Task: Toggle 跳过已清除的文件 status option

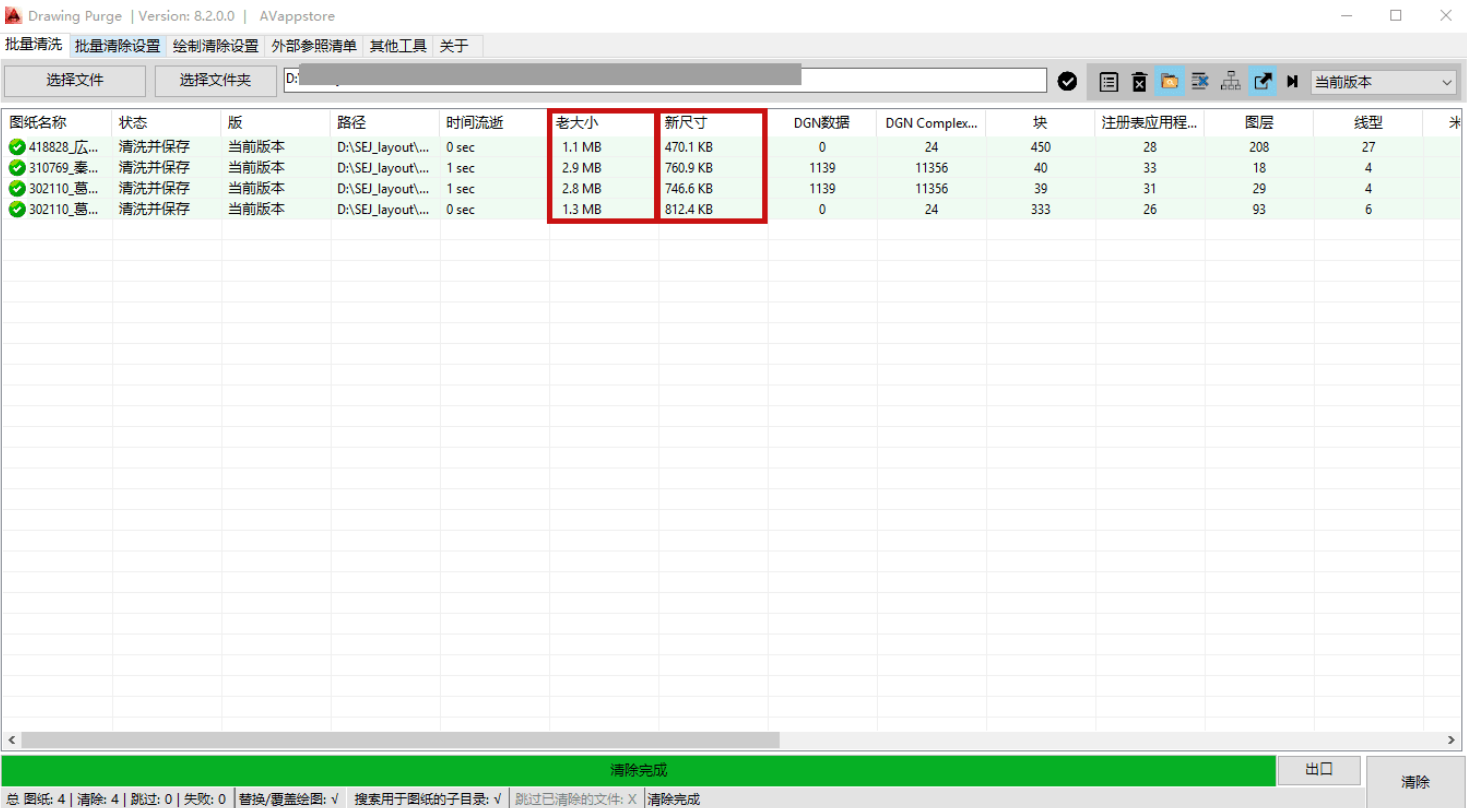Action: coord(576,799)
